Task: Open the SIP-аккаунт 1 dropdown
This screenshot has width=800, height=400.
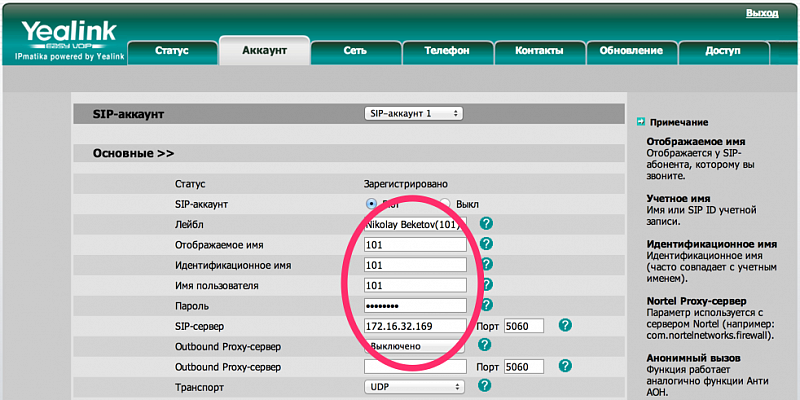Action: 414,113
